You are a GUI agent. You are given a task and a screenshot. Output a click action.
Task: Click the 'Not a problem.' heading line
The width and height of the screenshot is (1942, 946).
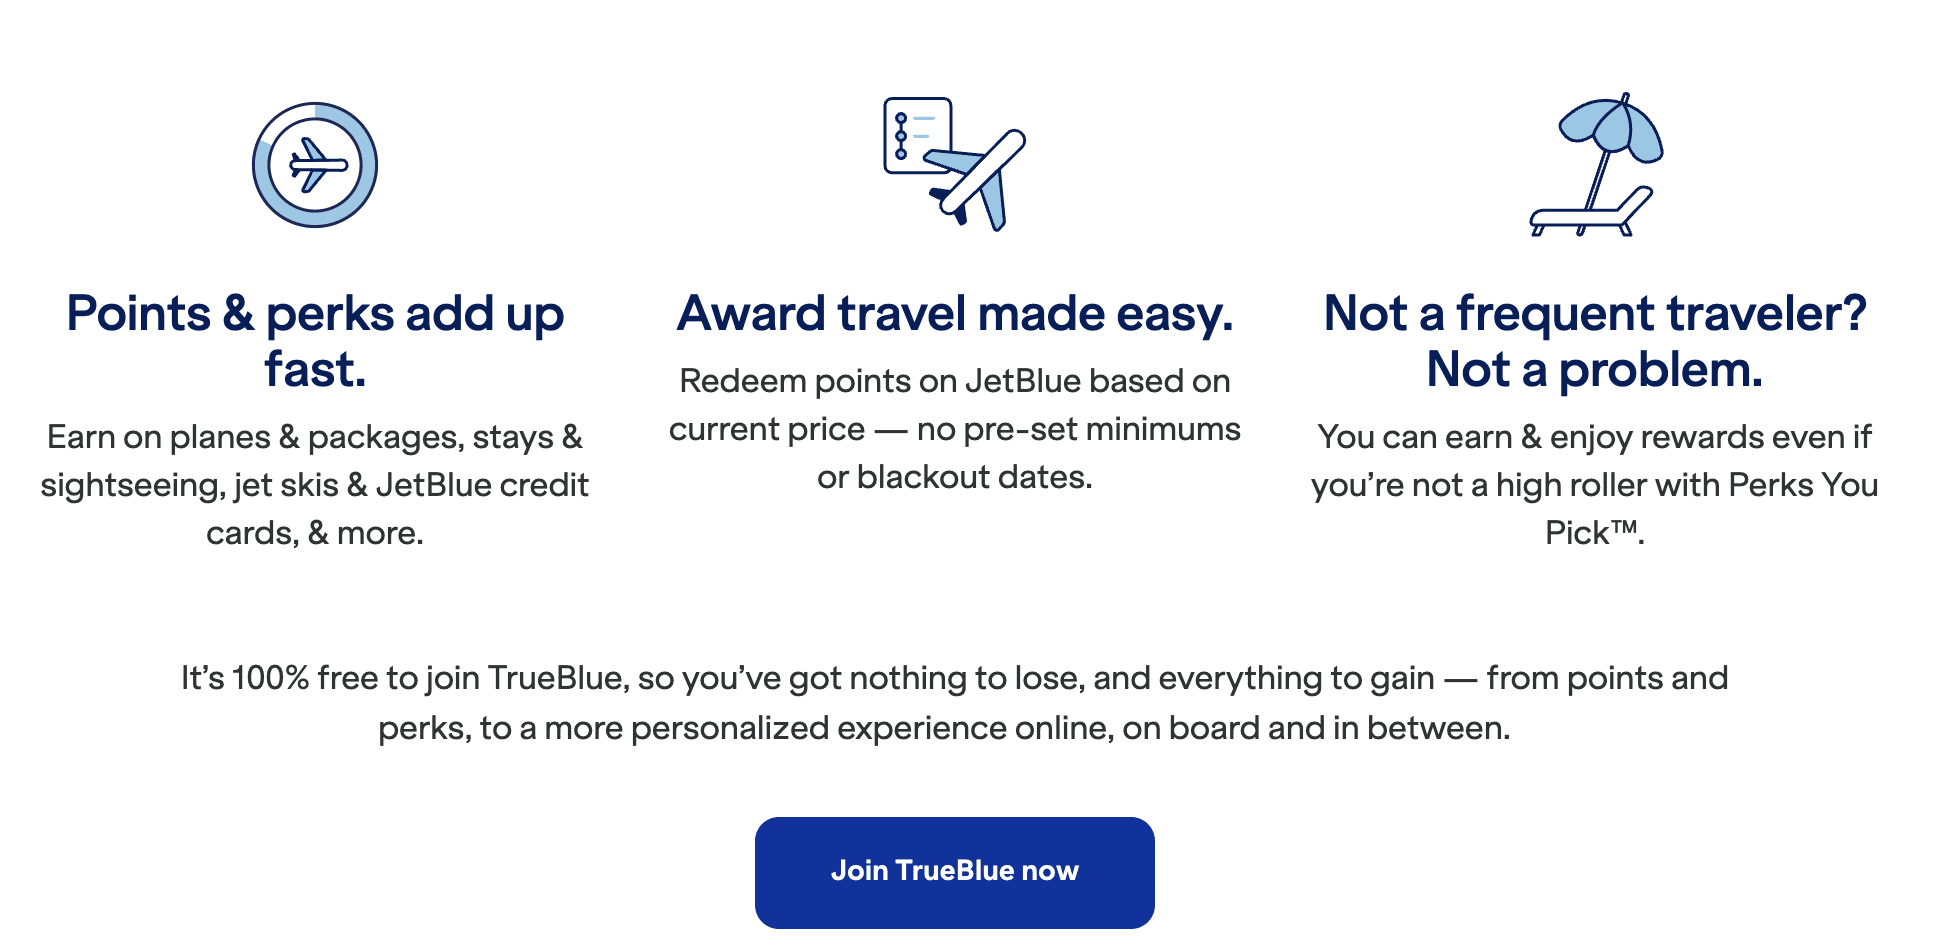[1594, 369]
